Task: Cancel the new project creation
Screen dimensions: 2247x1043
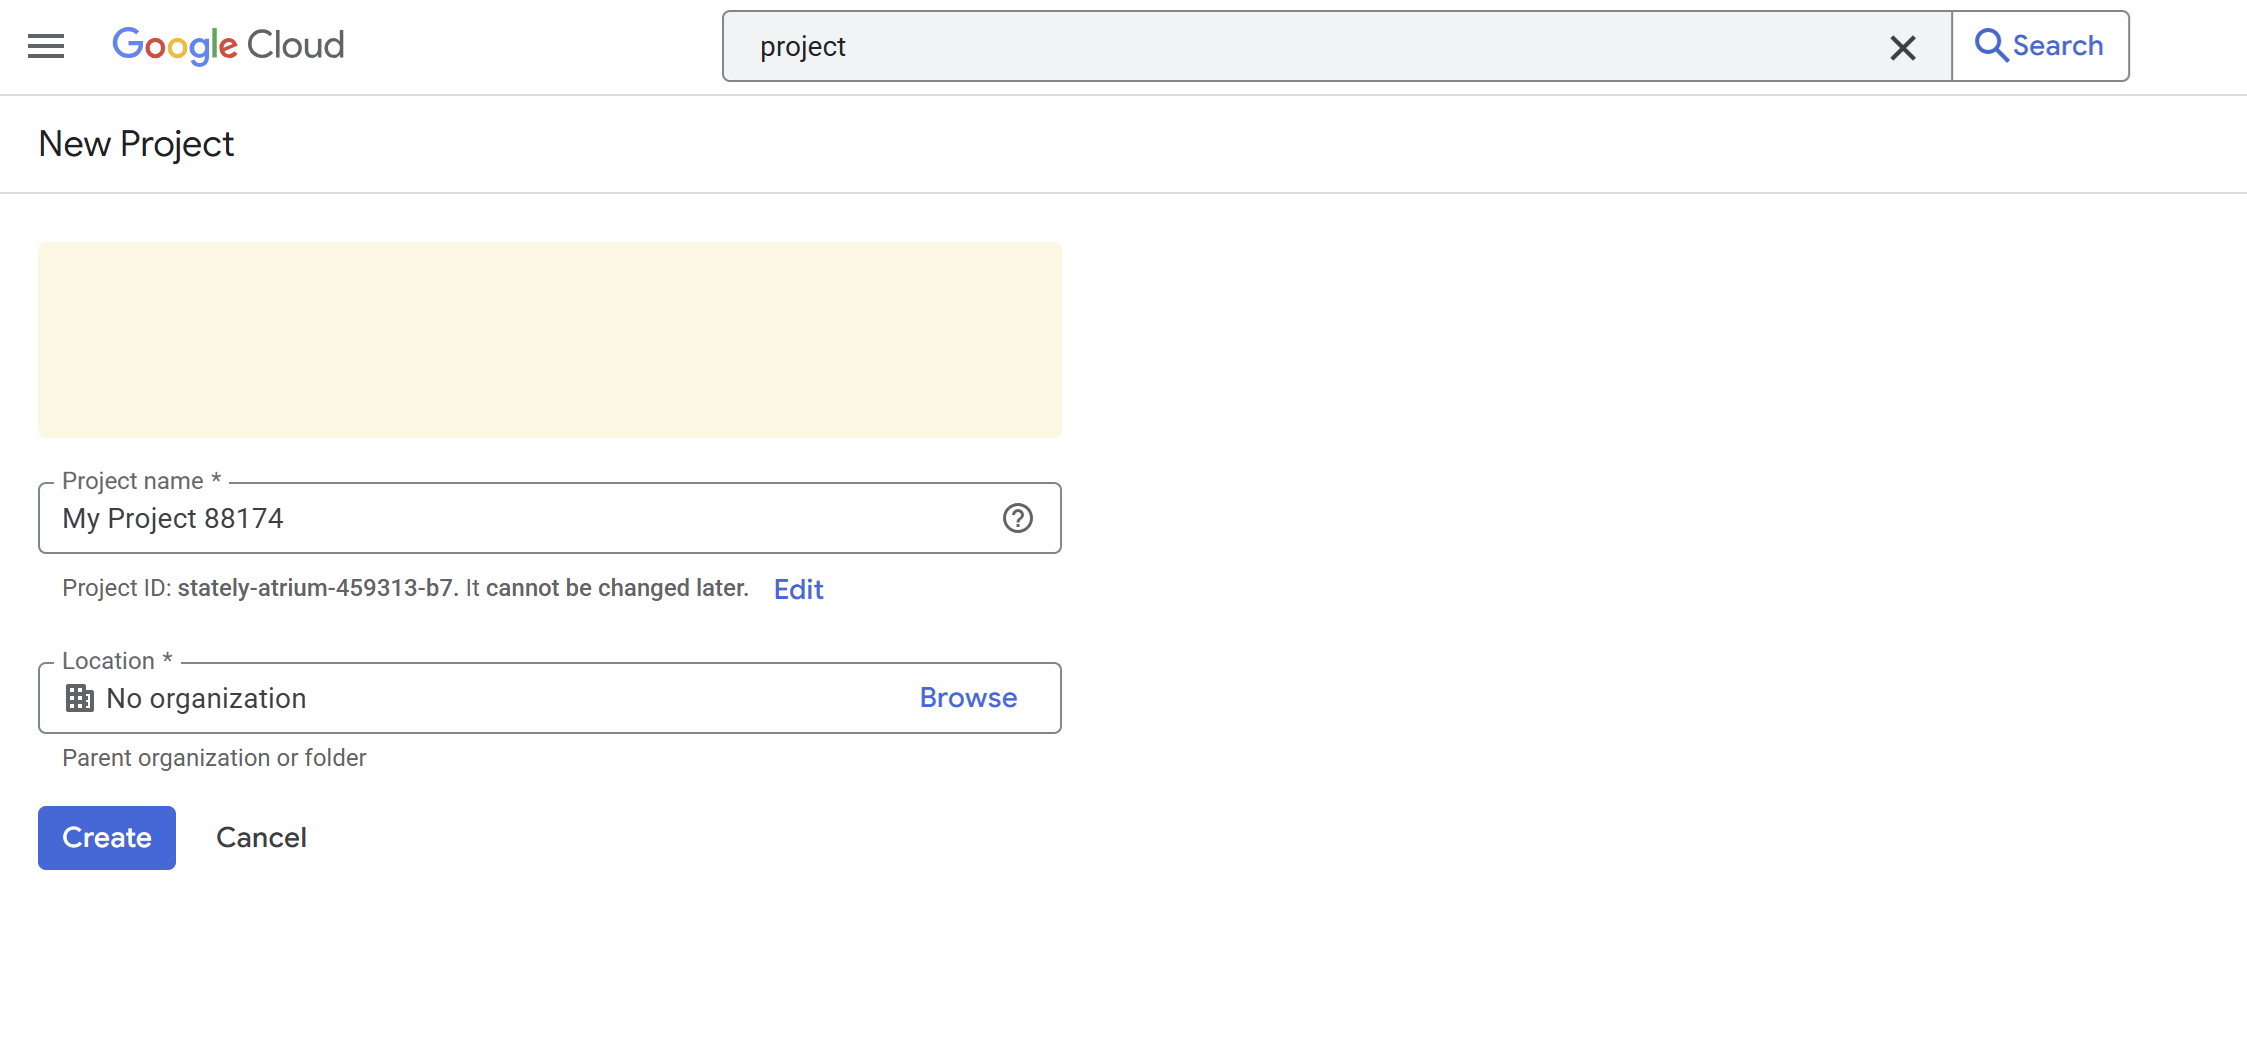Action: click(261, 838)
